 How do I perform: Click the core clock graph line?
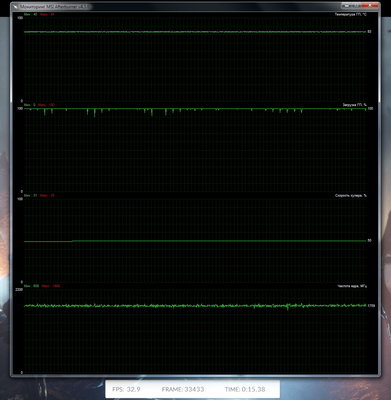195,305
